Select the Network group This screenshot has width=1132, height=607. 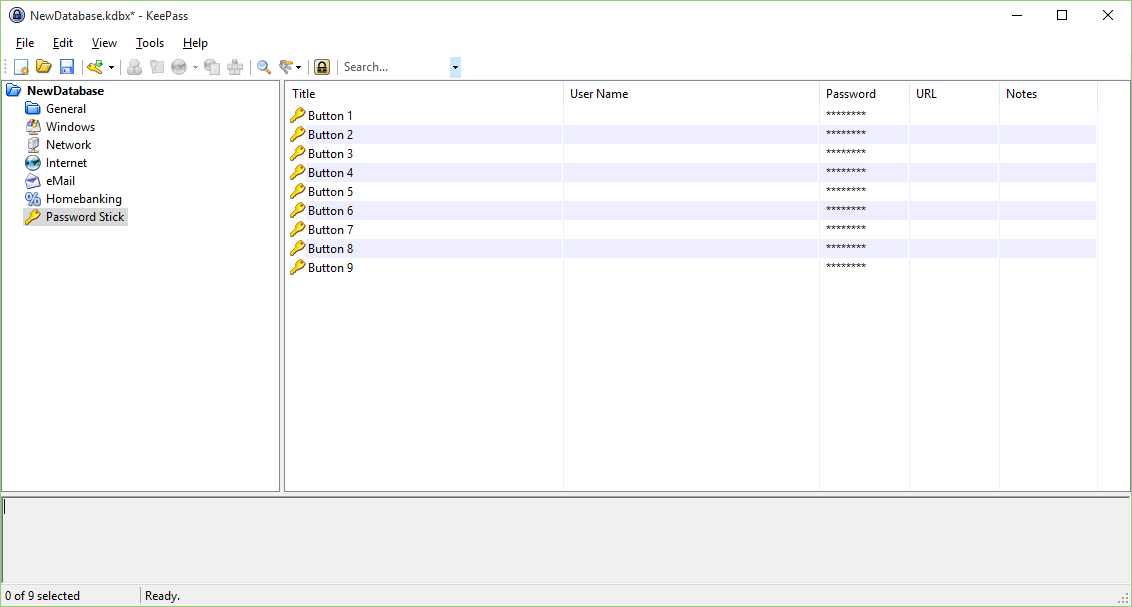(x=69, y=145)
